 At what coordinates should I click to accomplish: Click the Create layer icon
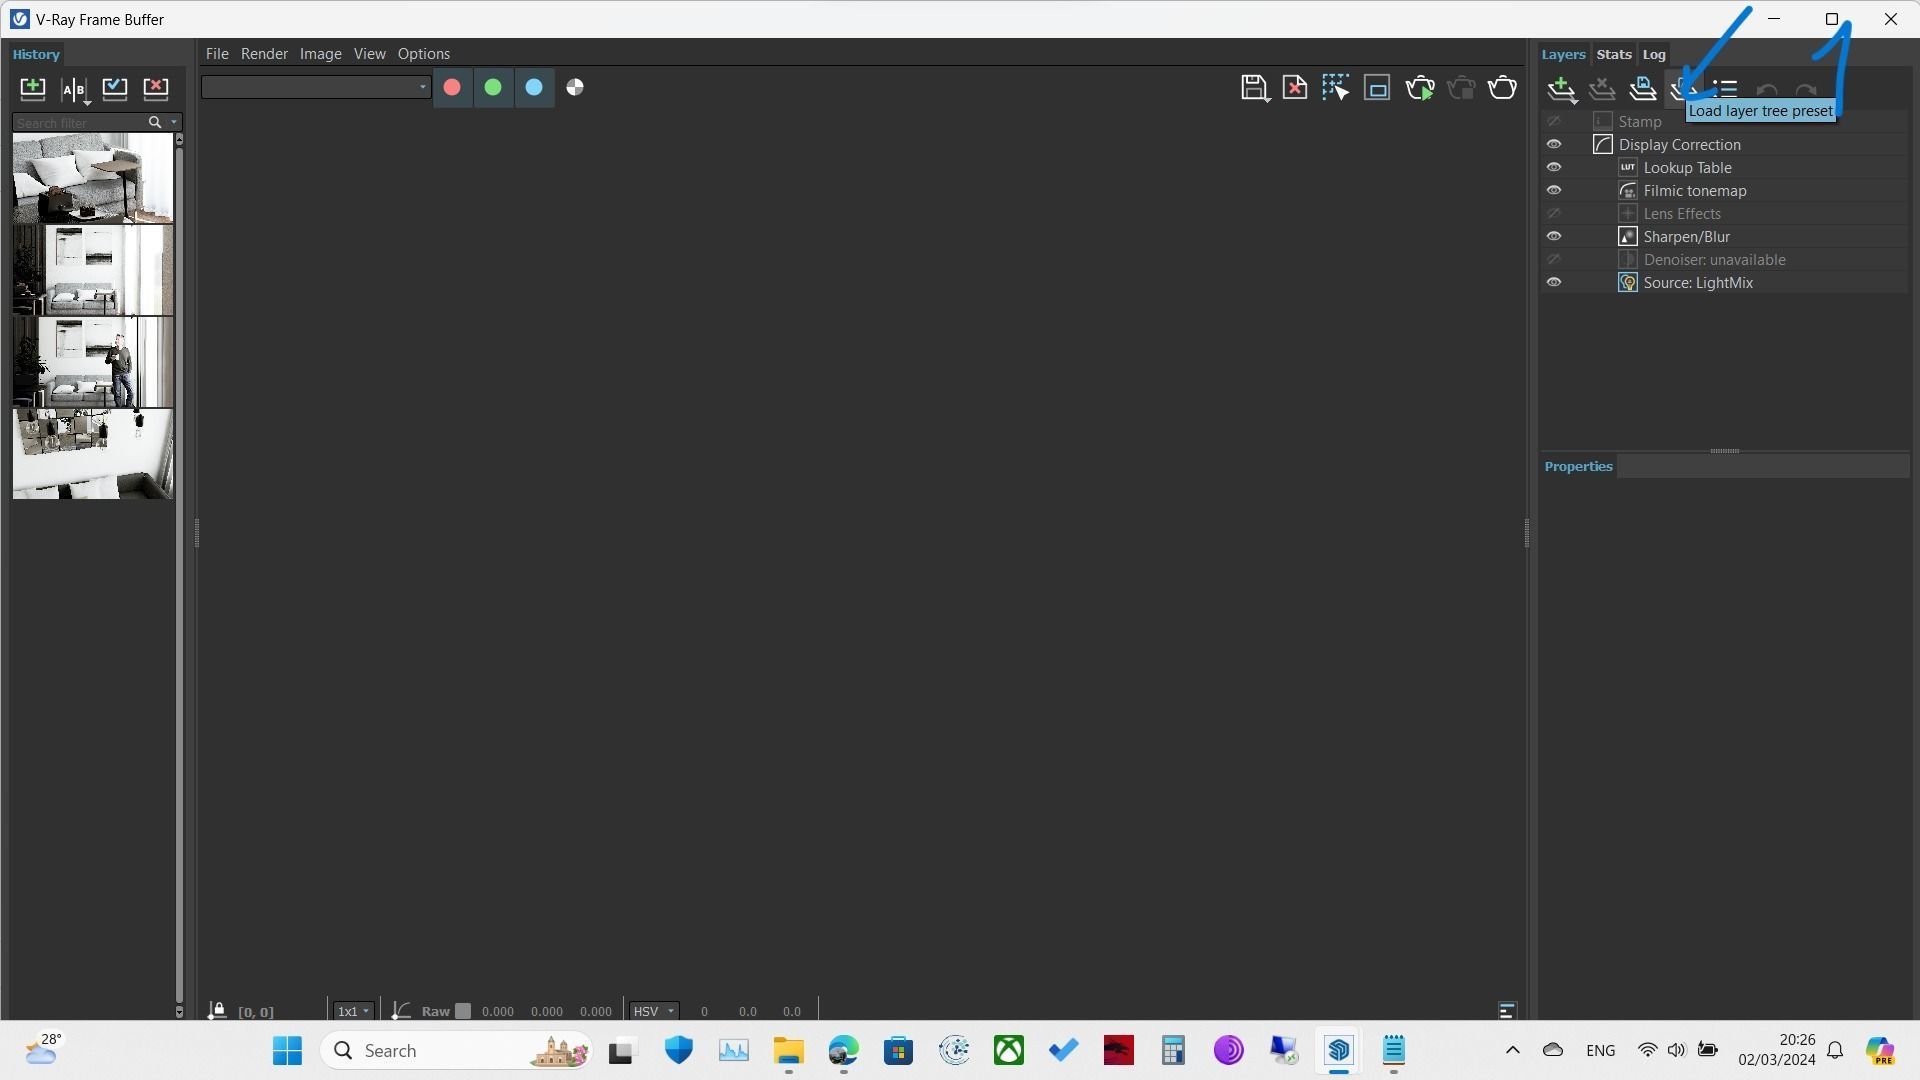tap(1561, 89)
